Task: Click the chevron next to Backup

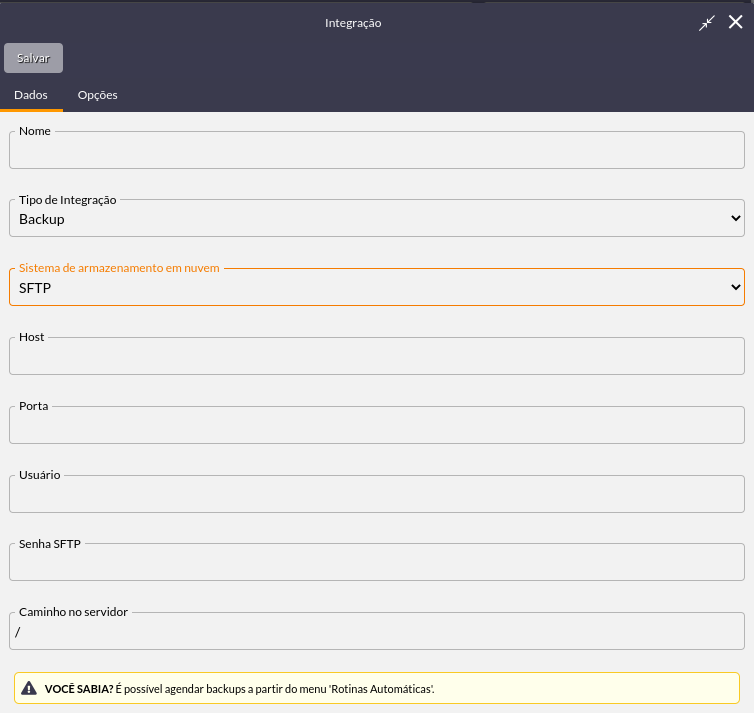Action: pos(735,218)
